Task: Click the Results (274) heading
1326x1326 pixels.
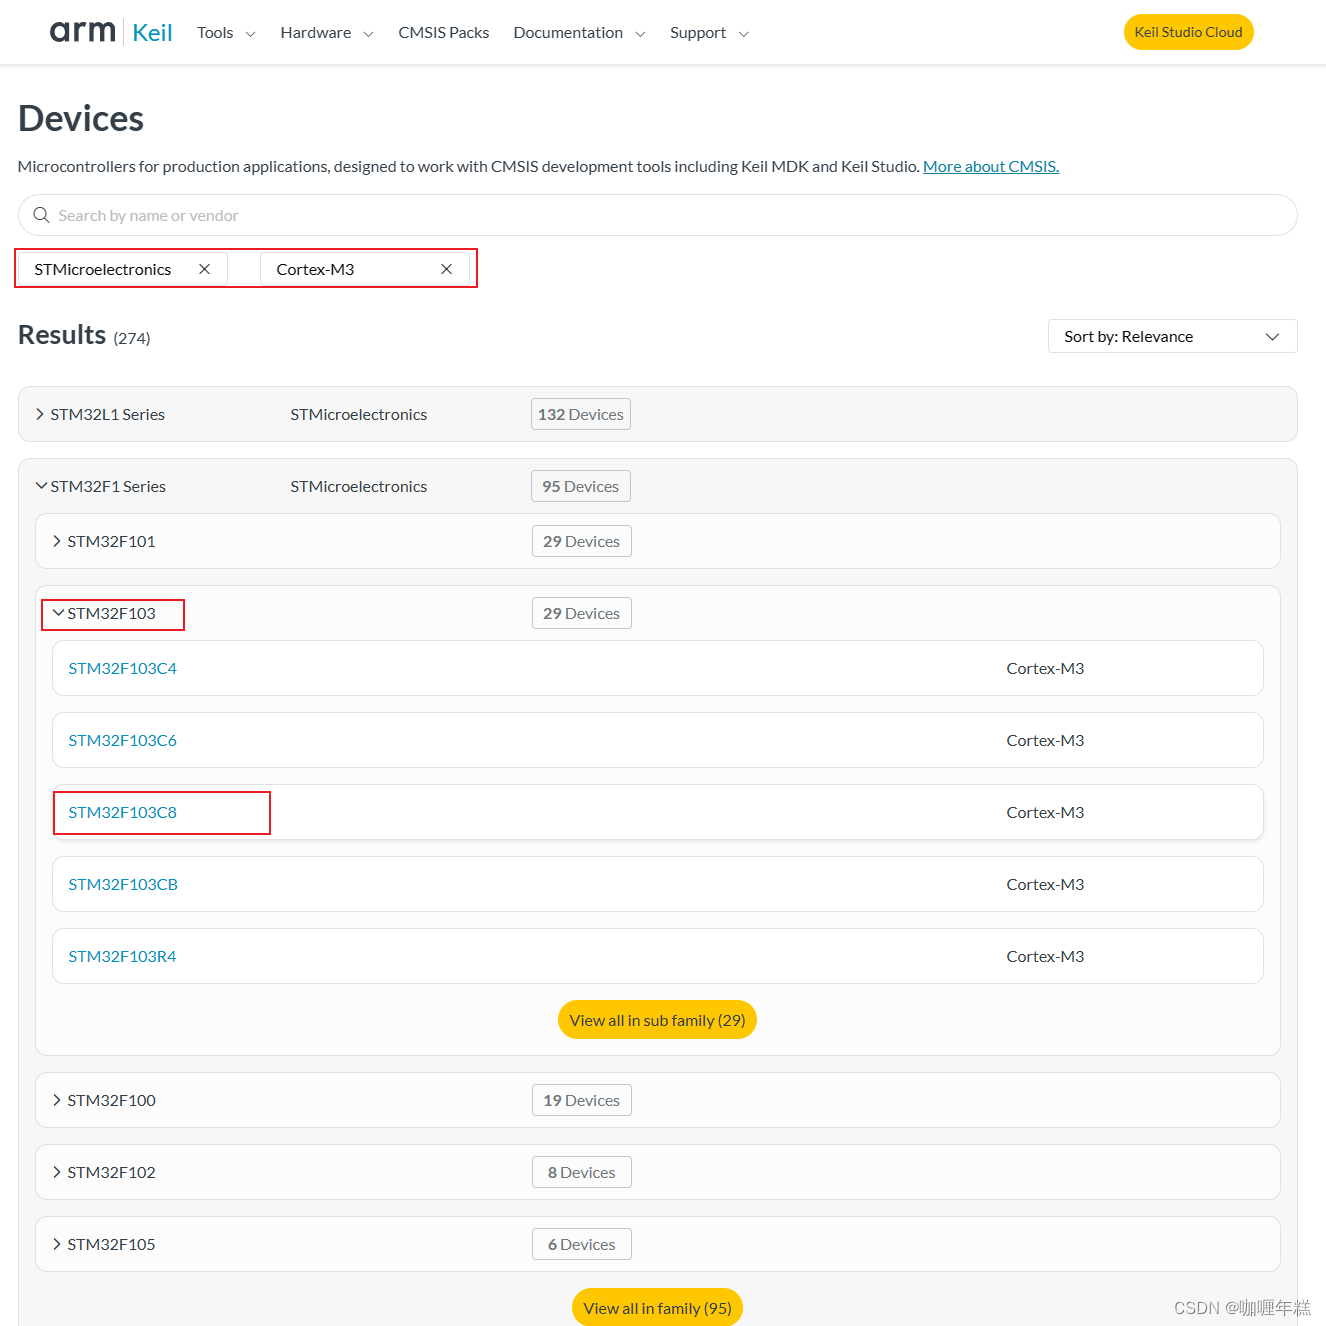Action: 84,335
